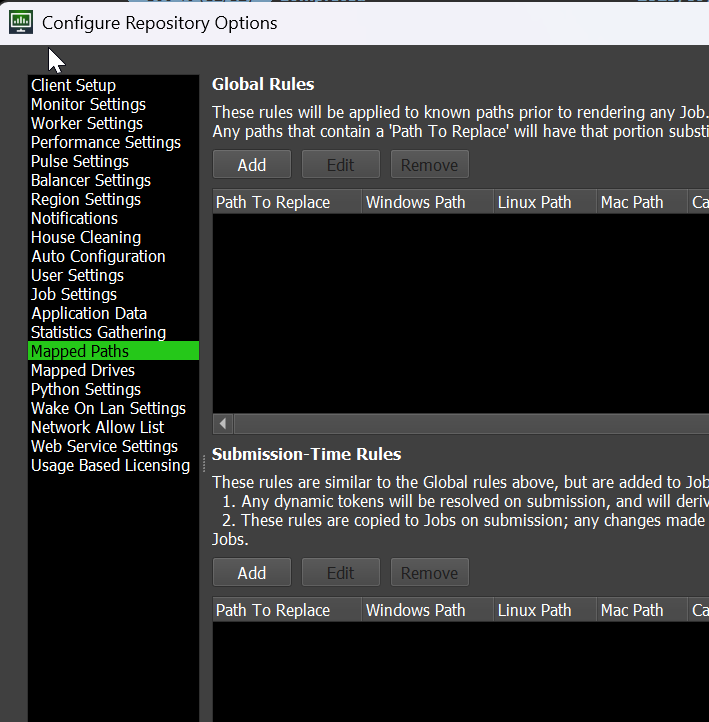Select Monitor Settings in sidebar

point(88,105)
